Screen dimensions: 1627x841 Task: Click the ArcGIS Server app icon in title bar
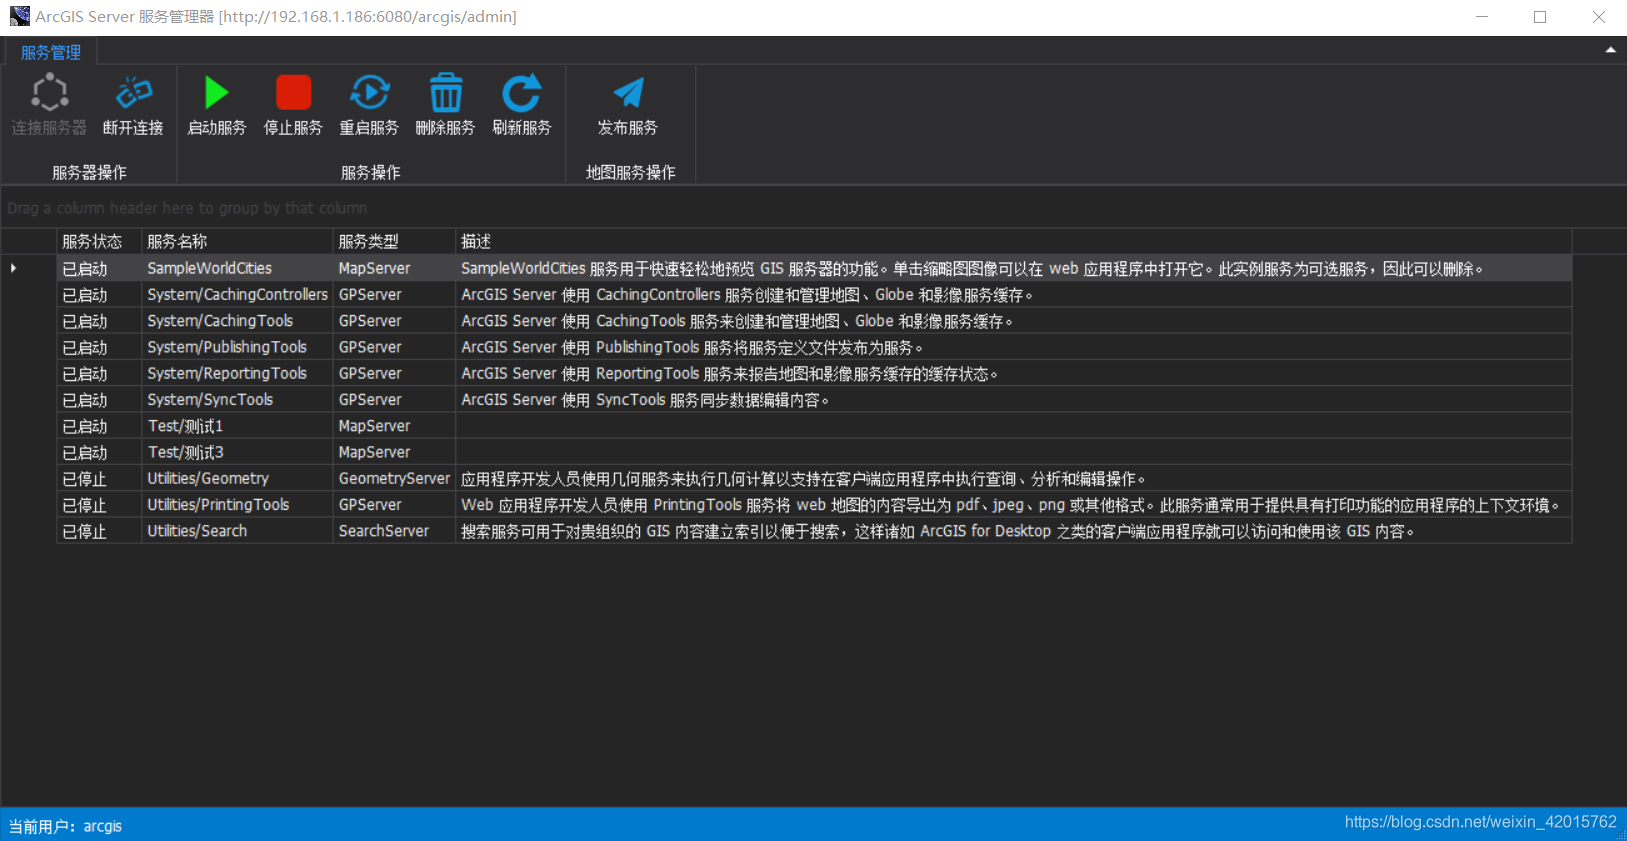pos(19,16)
